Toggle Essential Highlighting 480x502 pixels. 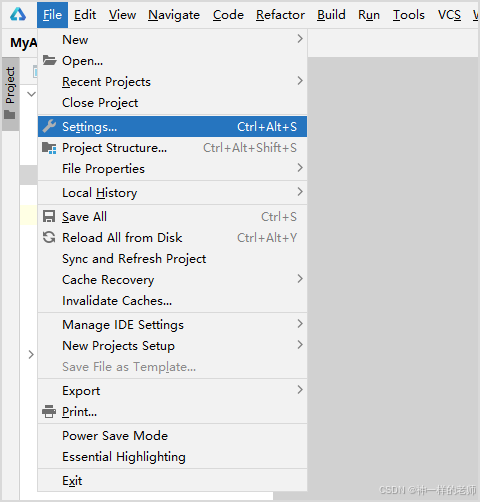coord(172,457)
